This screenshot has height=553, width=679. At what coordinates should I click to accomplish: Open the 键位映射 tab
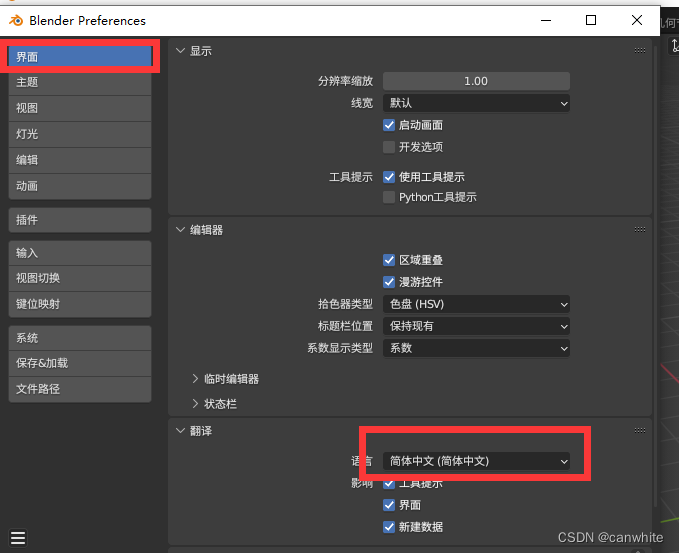coord(80,304)
